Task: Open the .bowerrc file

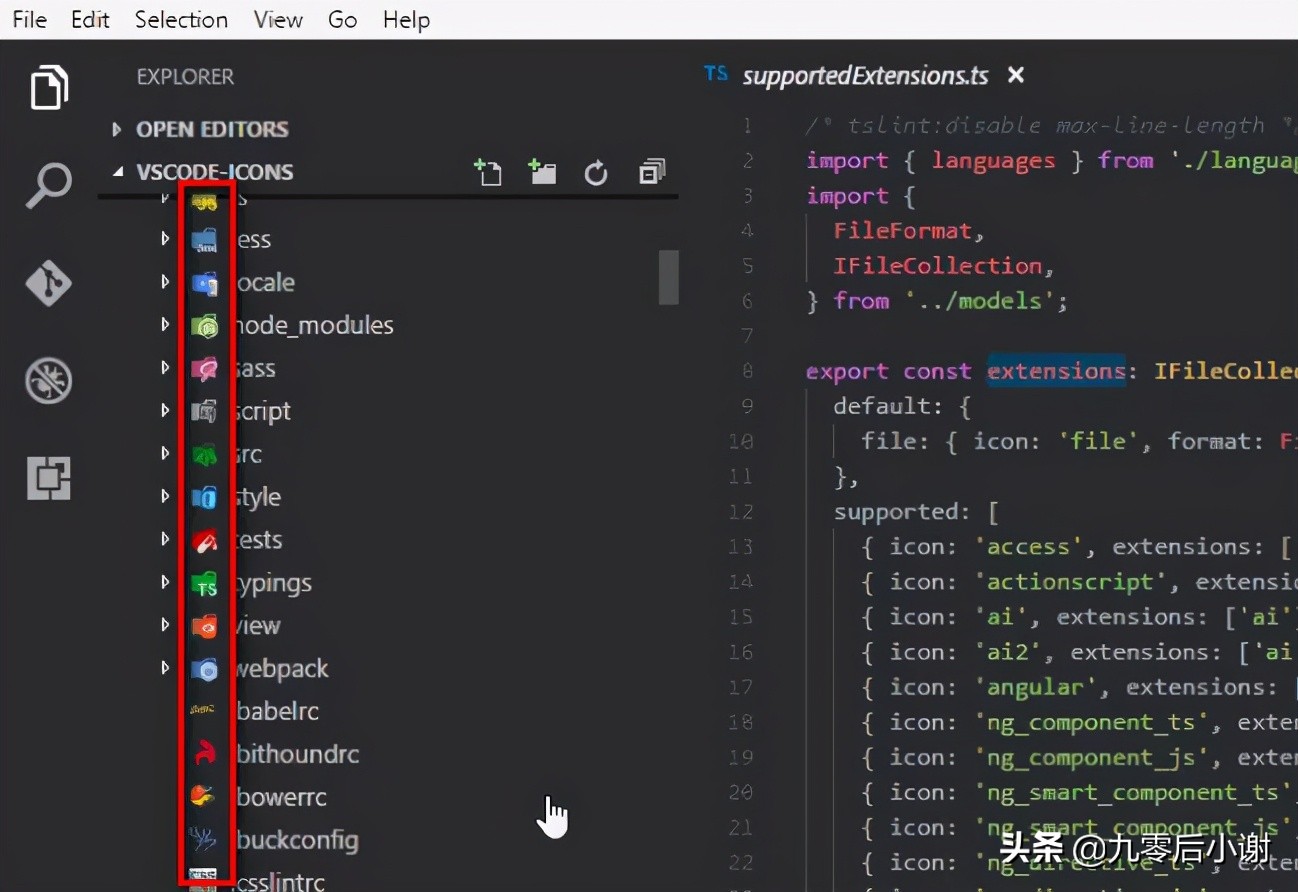Action: click(281, 797)
